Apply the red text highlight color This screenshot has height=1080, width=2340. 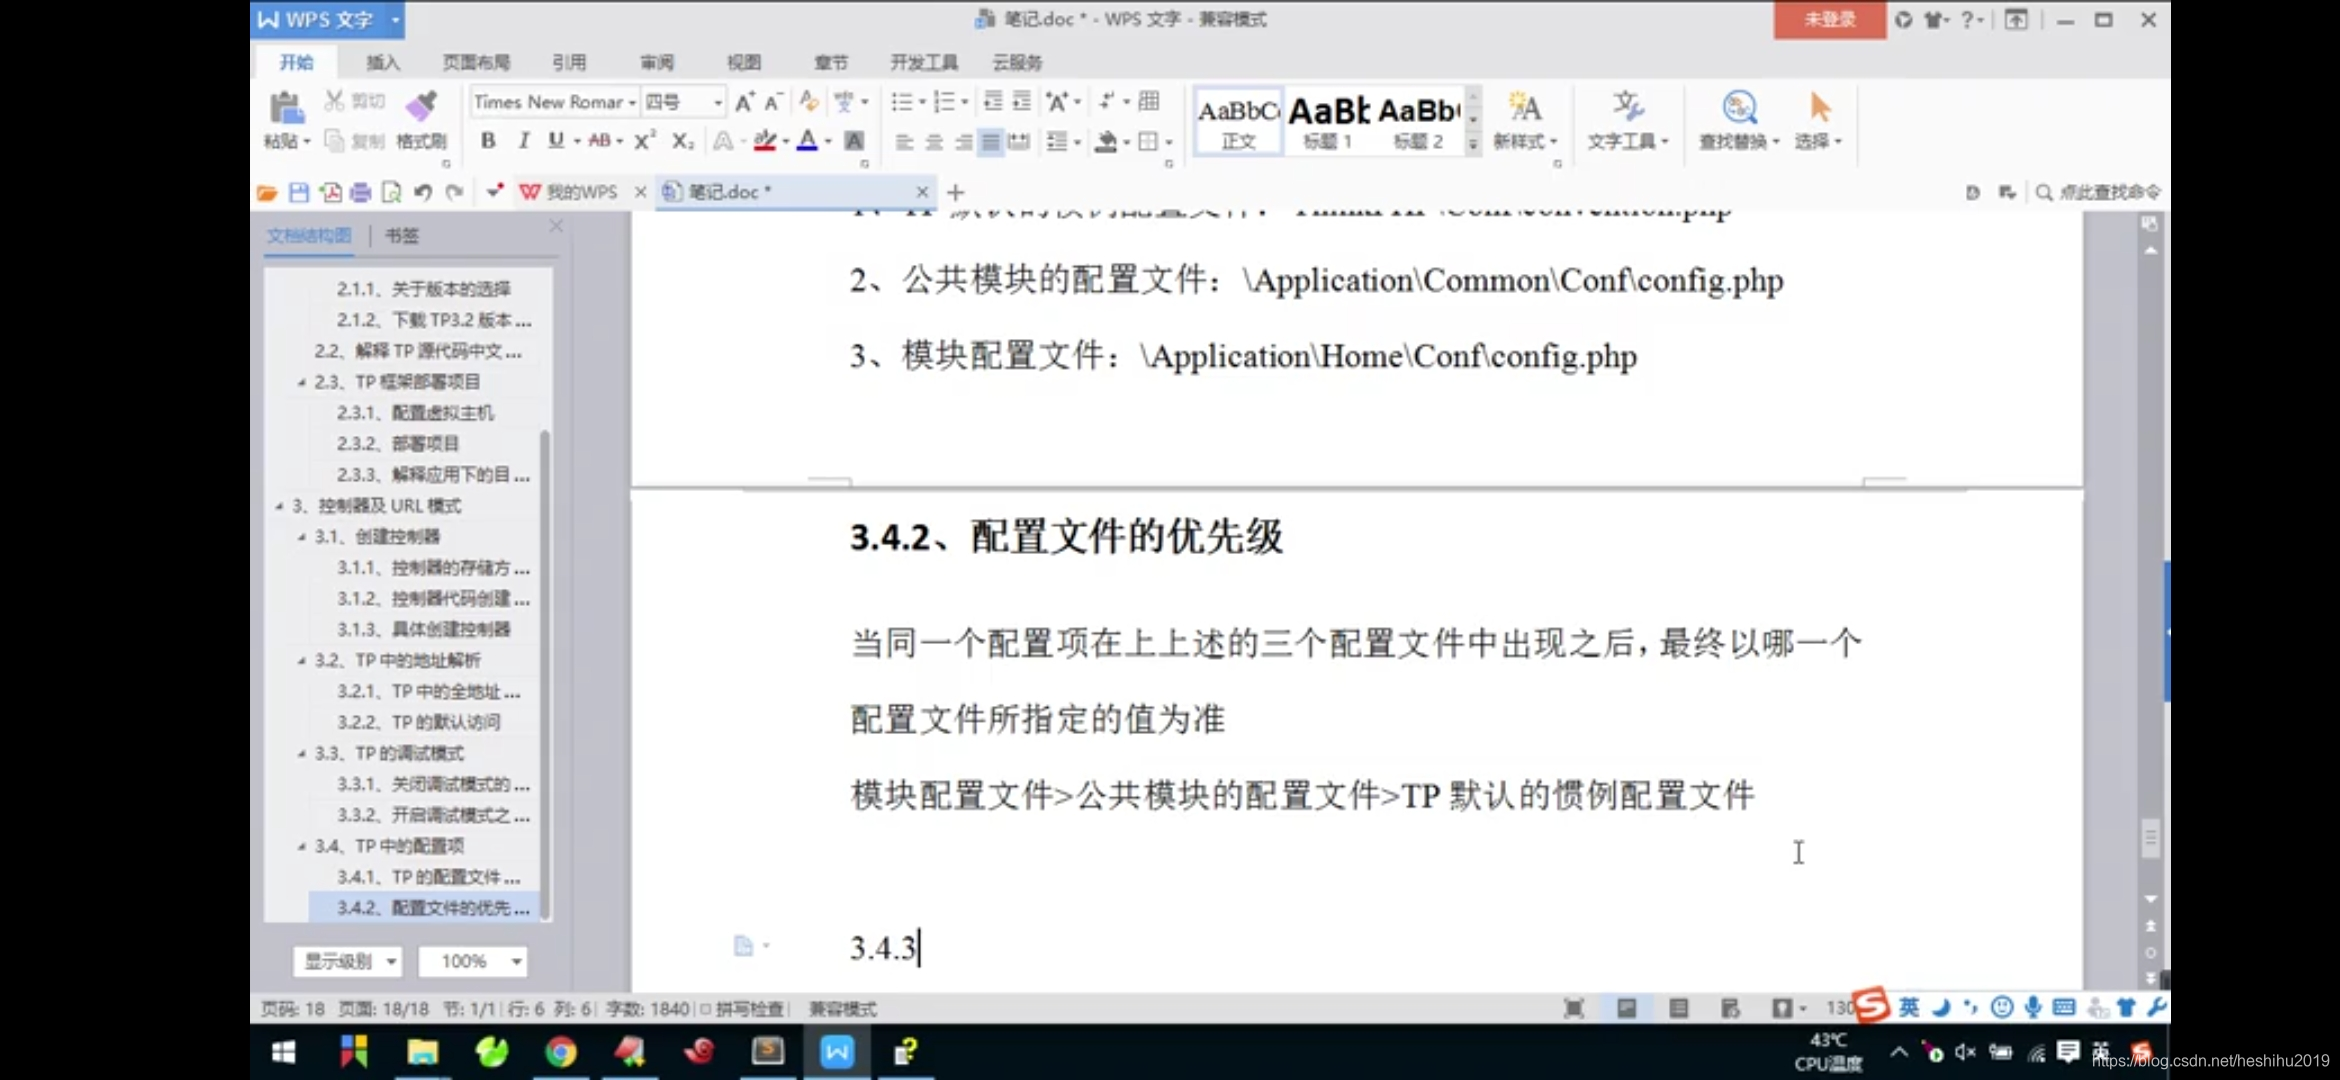click(765, 141)
